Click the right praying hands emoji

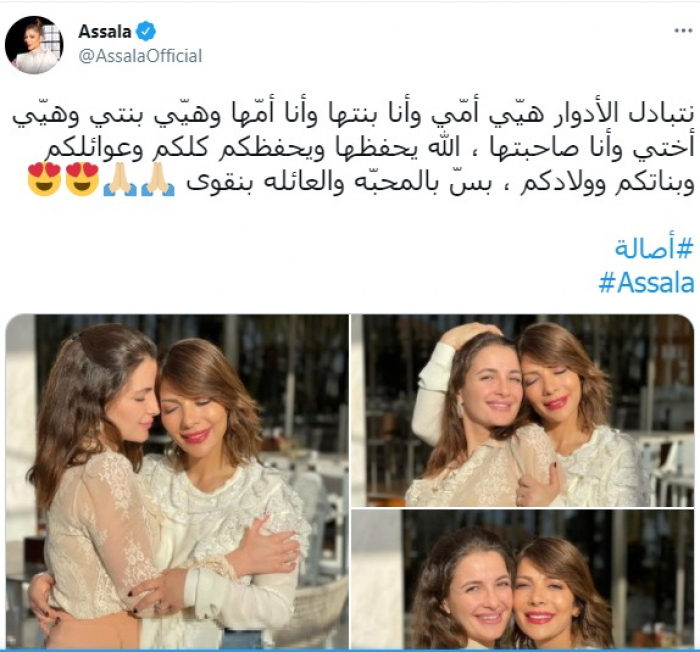tap(158, 180)
